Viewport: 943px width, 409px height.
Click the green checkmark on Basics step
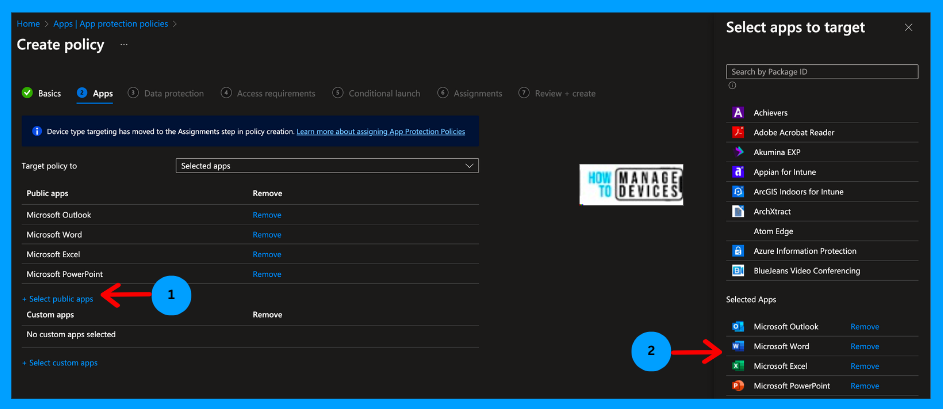pos(27,93)
